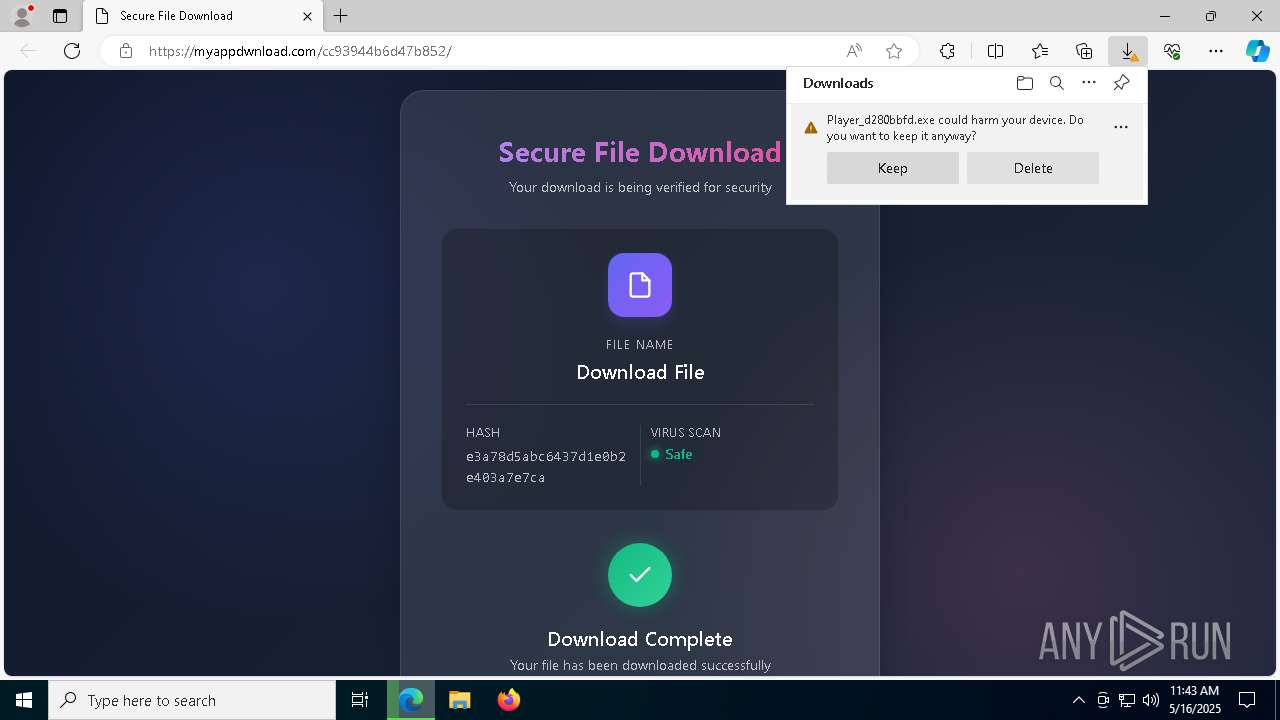Open the Windows Start menu
The image size is (1280, 720).
click(24, 700)
